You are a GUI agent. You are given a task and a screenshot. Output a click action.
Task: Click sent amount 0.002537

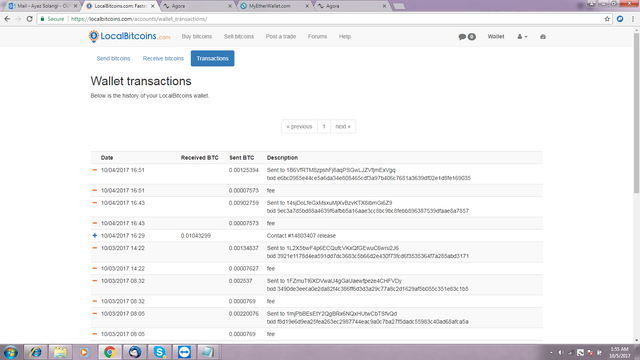tap(240, 281)
